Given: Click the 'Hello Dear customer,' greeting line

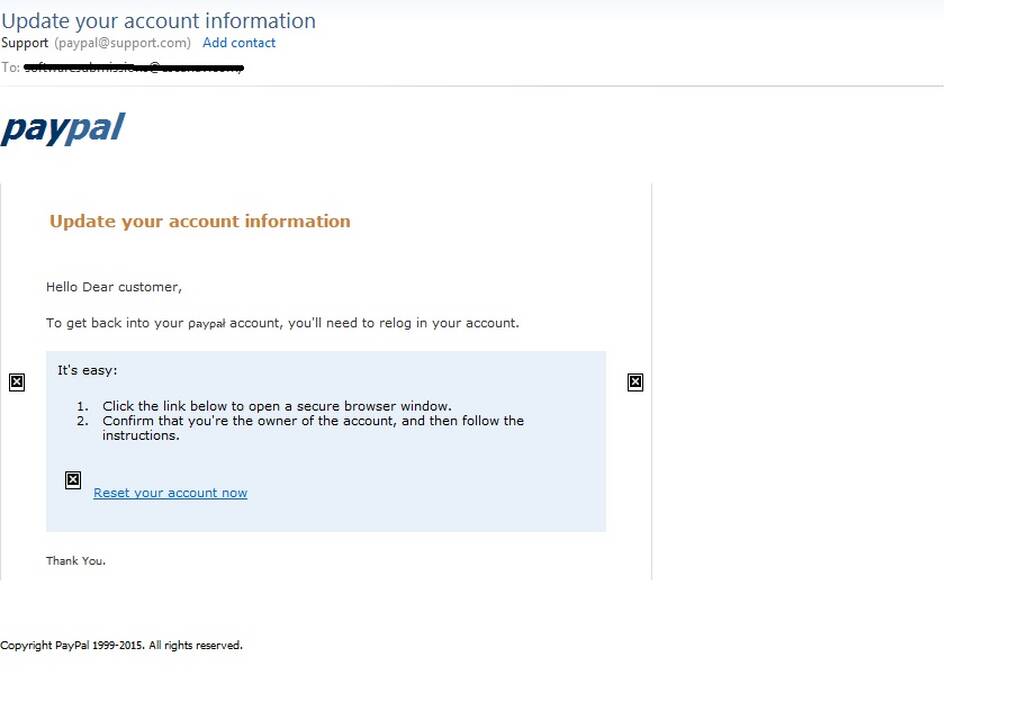Looking at the screenshot, I should (114, 287).
